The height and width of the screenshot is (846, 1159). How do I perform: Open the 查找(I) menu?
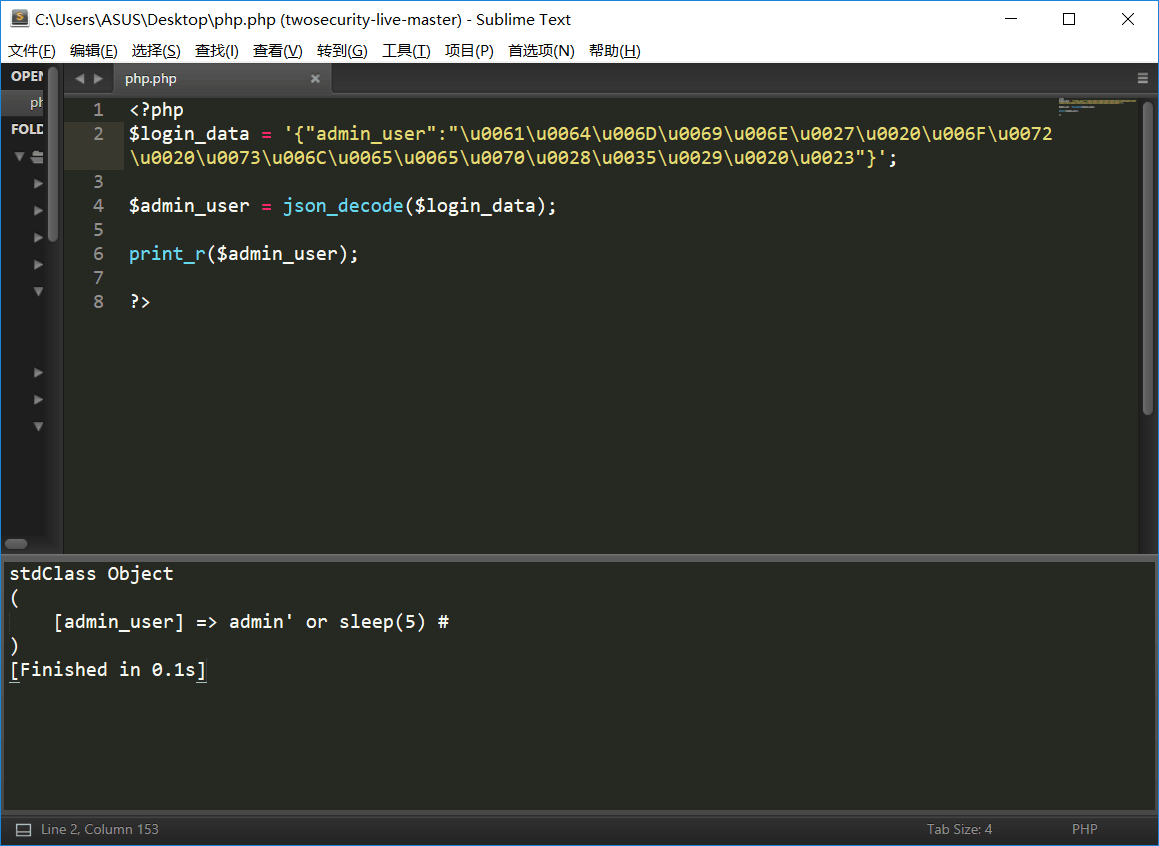point(217,51)
